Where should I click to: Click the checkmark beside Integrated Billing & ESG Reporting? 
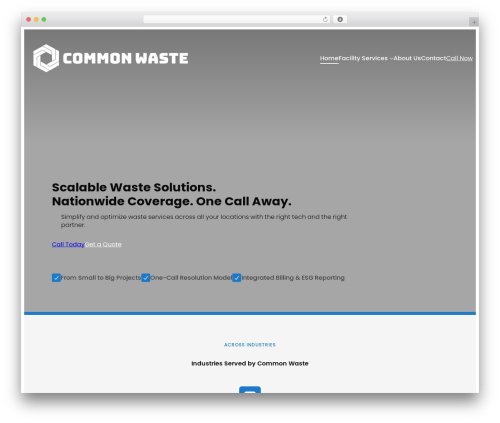pos(237,278)
